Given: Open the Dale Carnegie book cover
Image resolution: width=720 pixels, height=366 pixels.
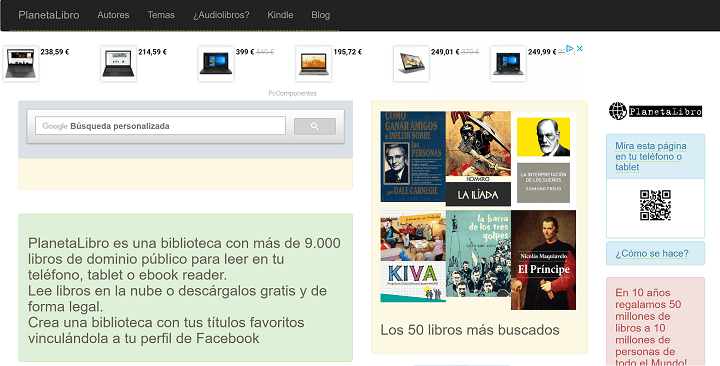Looking at the screenshot, I should click(413, 157).
